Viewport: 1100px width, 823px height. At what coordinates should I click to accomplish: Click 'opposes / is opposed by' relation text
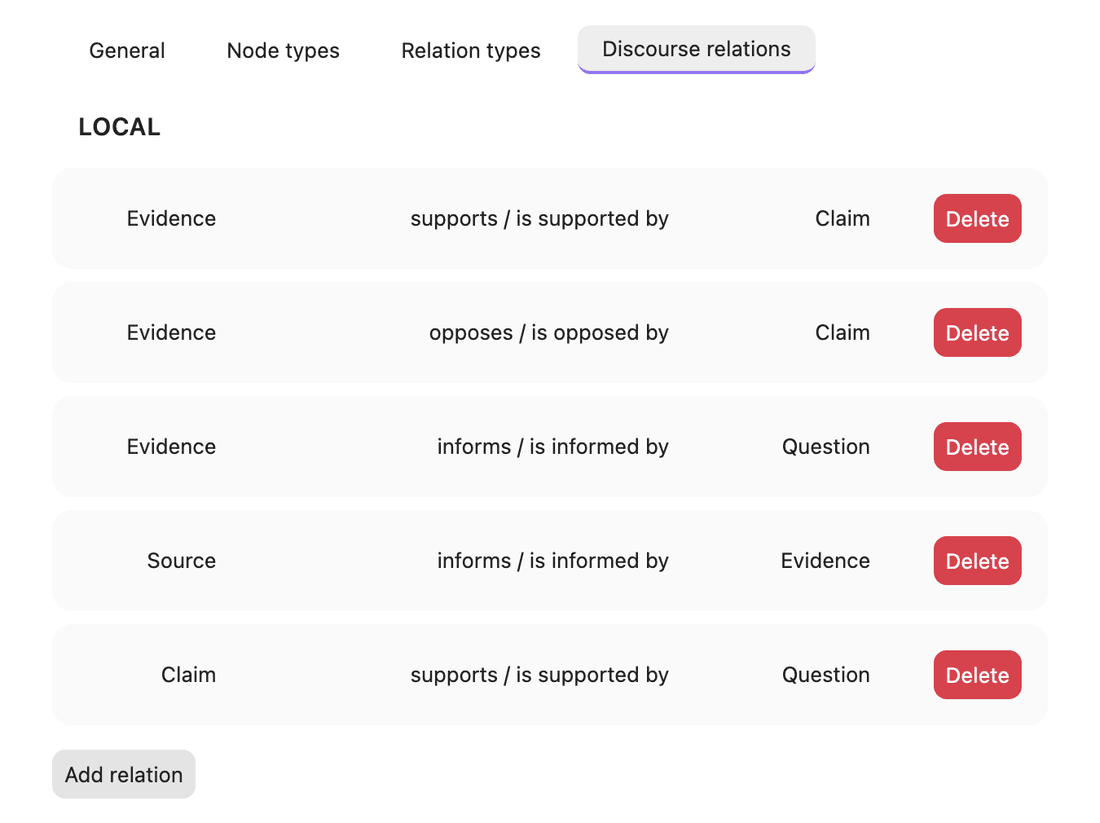[x=549, y=333]
